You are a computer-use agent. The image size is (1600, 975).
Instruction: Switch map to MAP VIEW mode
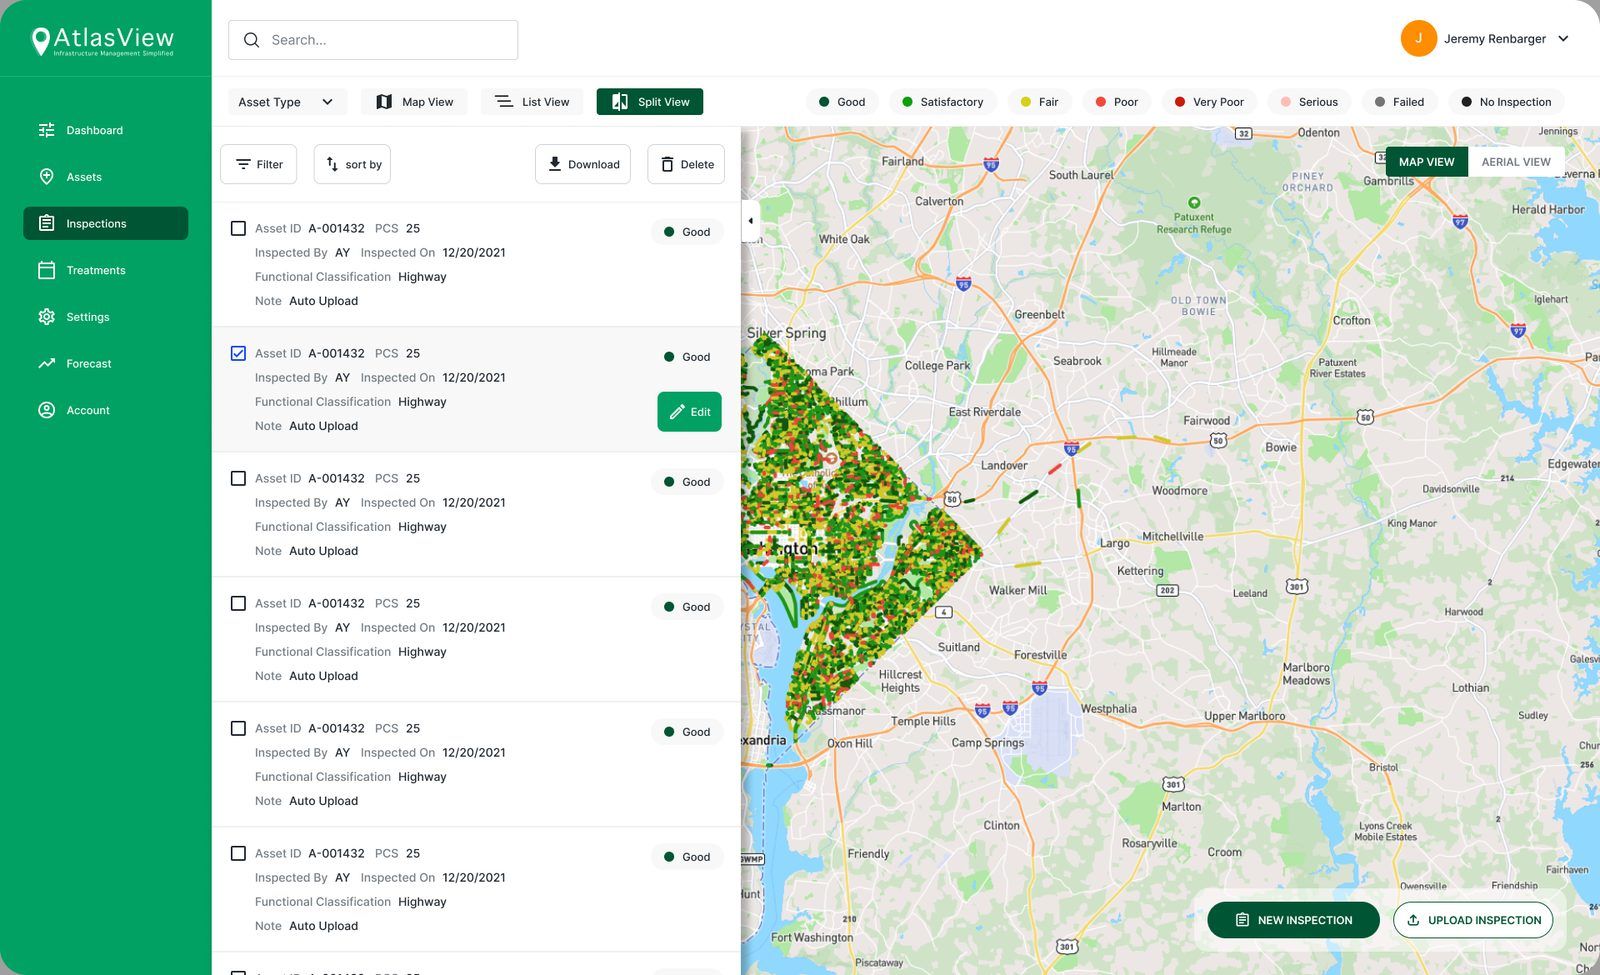1426,162
